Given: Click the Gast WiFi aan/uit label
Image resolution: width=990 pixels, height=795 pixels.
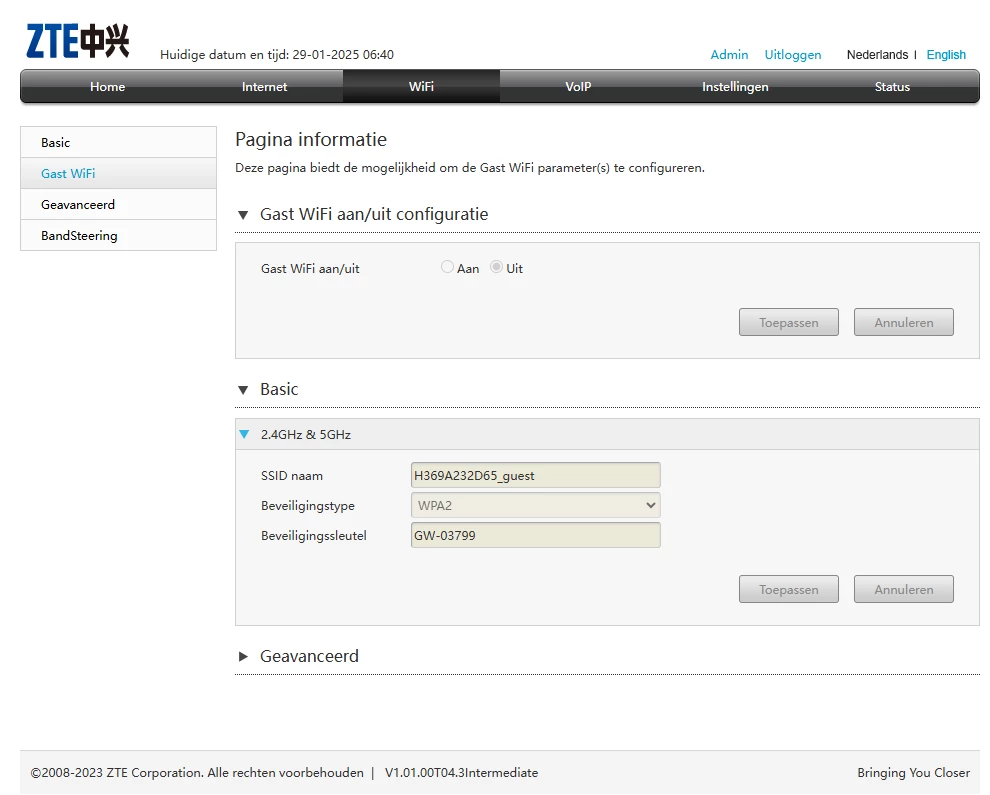Looking at the screenshot, I should [310, 269].
